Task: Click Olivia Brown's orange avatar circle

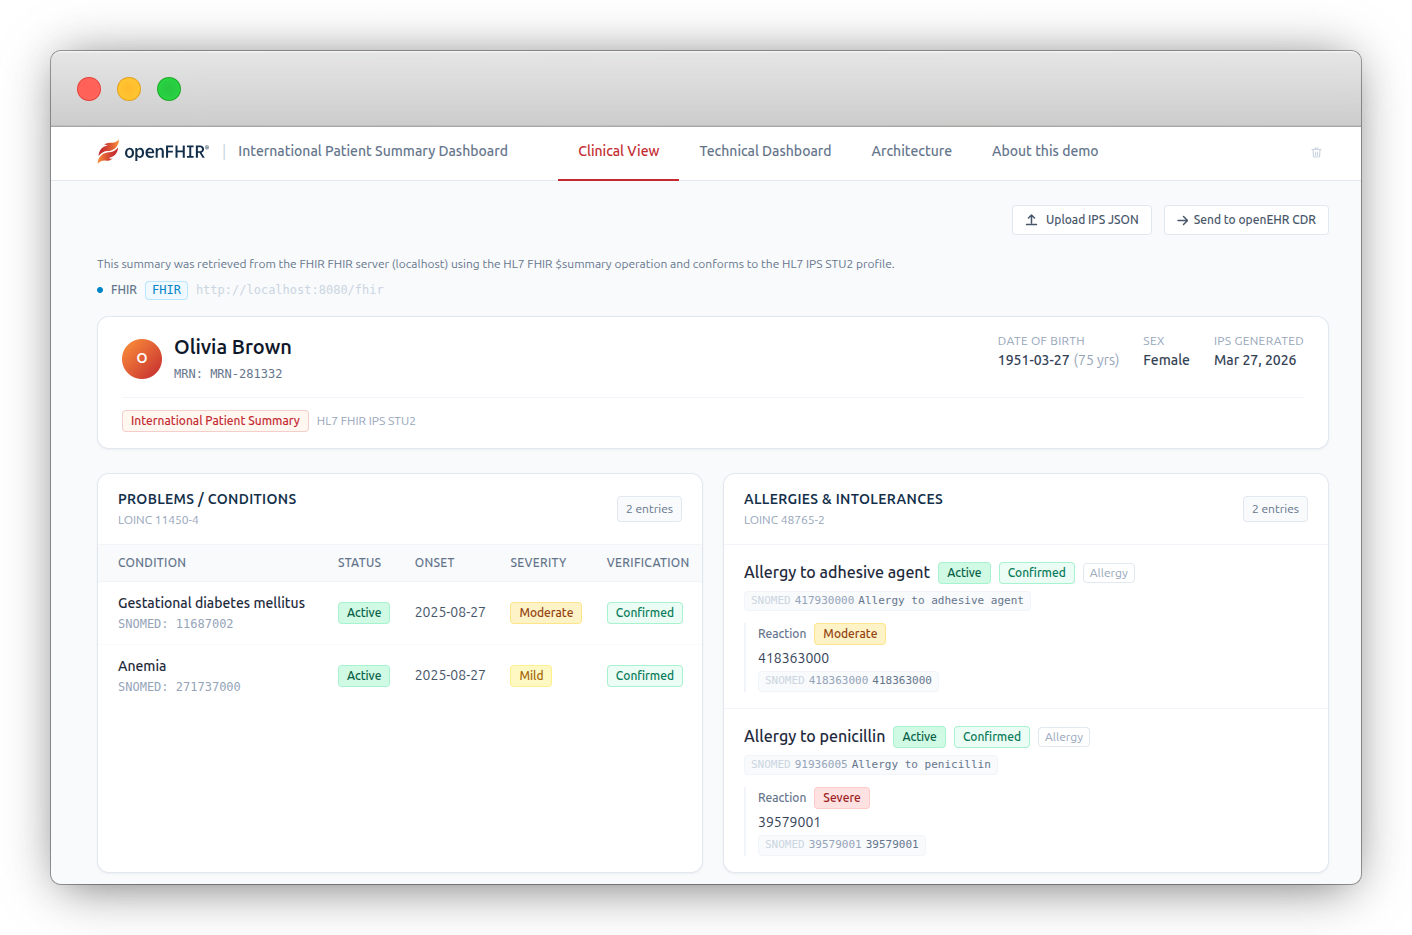Action: tap(142, 359)
